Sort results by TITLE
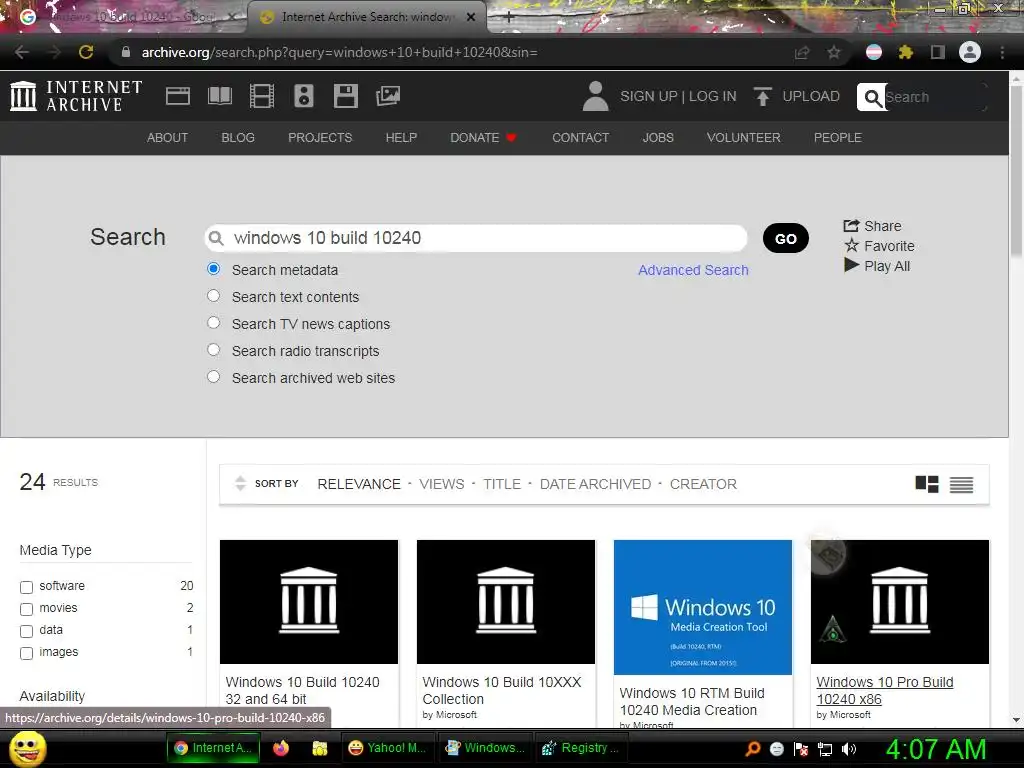 (x=502, y=484)
